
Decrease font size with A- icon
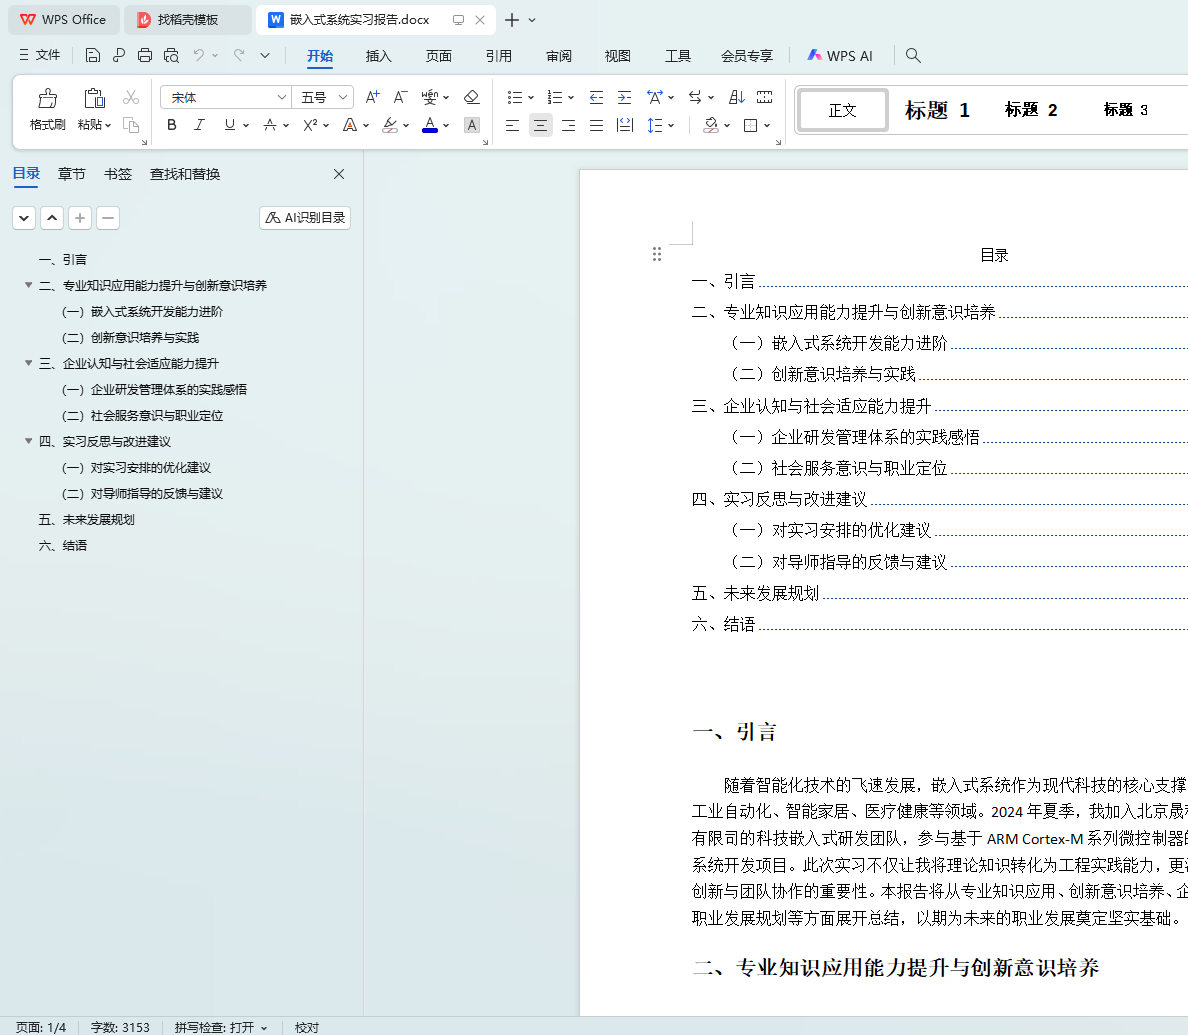(400, 97)
